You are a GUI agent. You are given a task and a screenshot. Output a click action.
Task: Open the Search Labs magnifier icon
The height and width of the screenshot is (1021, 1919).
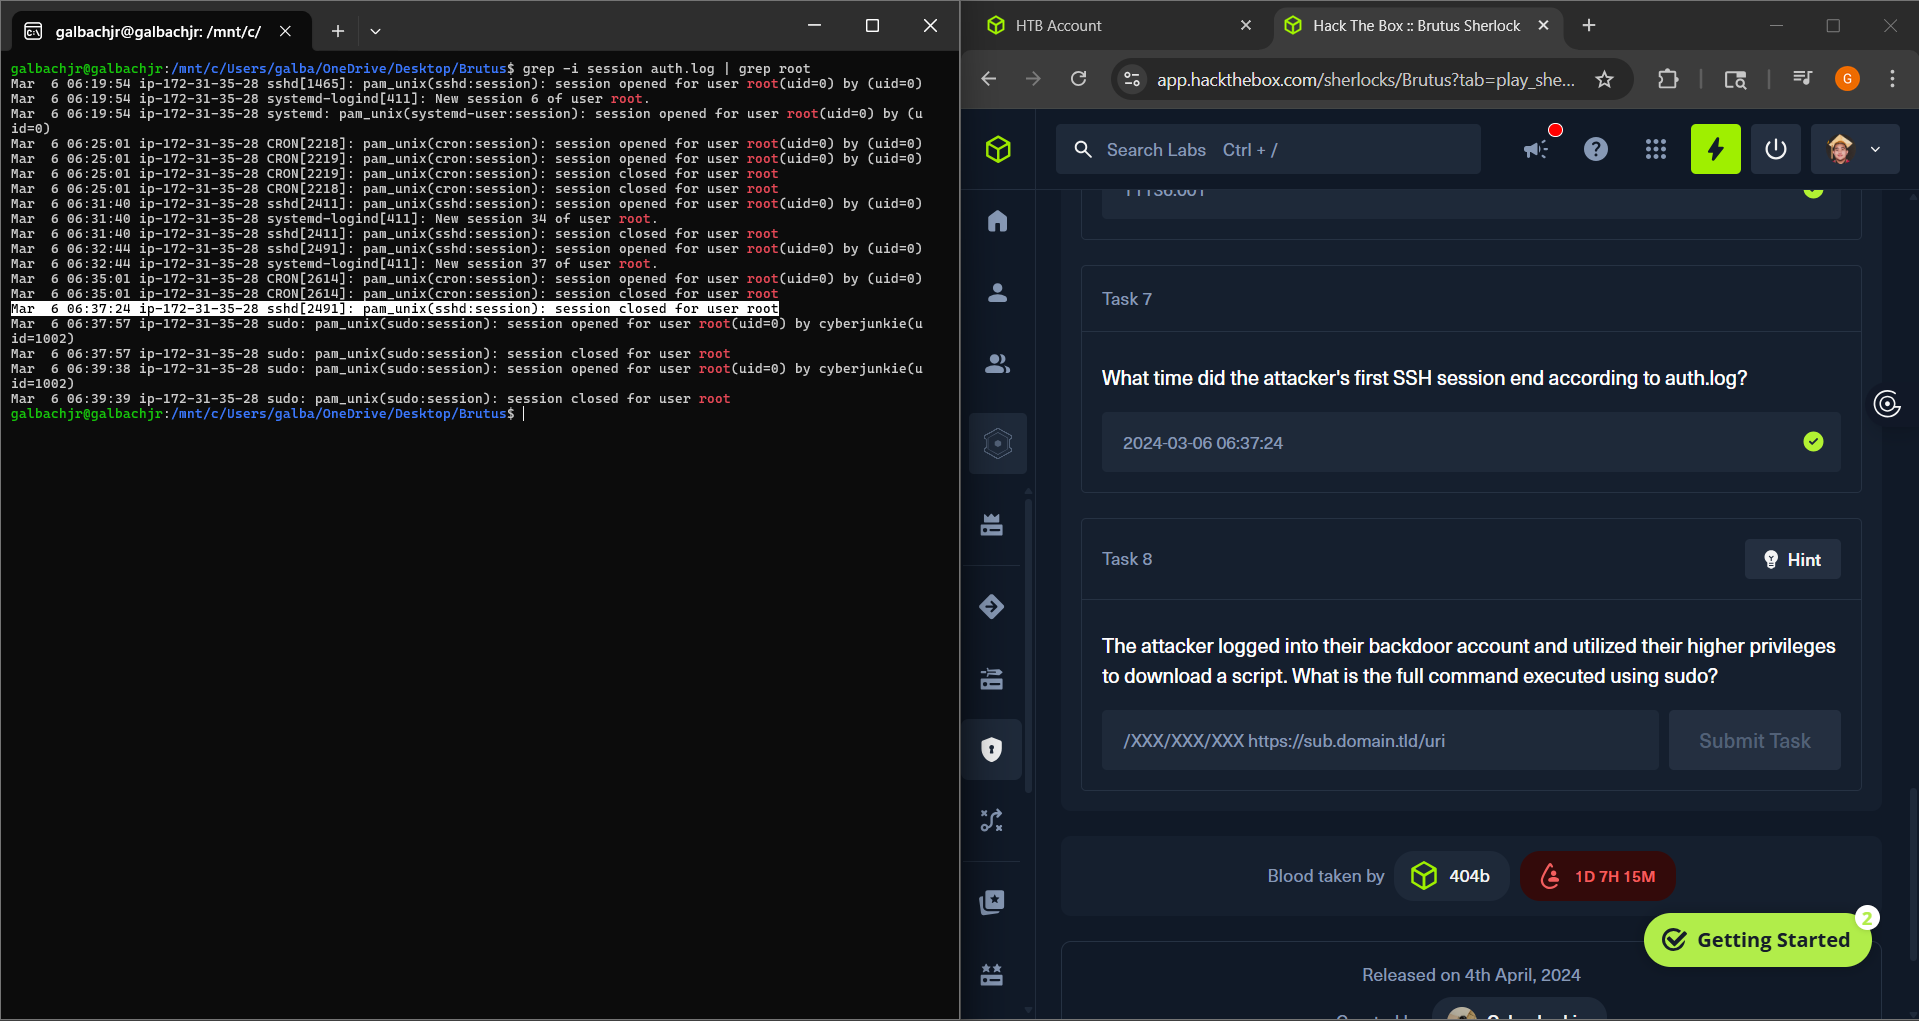pos(1082,150)
